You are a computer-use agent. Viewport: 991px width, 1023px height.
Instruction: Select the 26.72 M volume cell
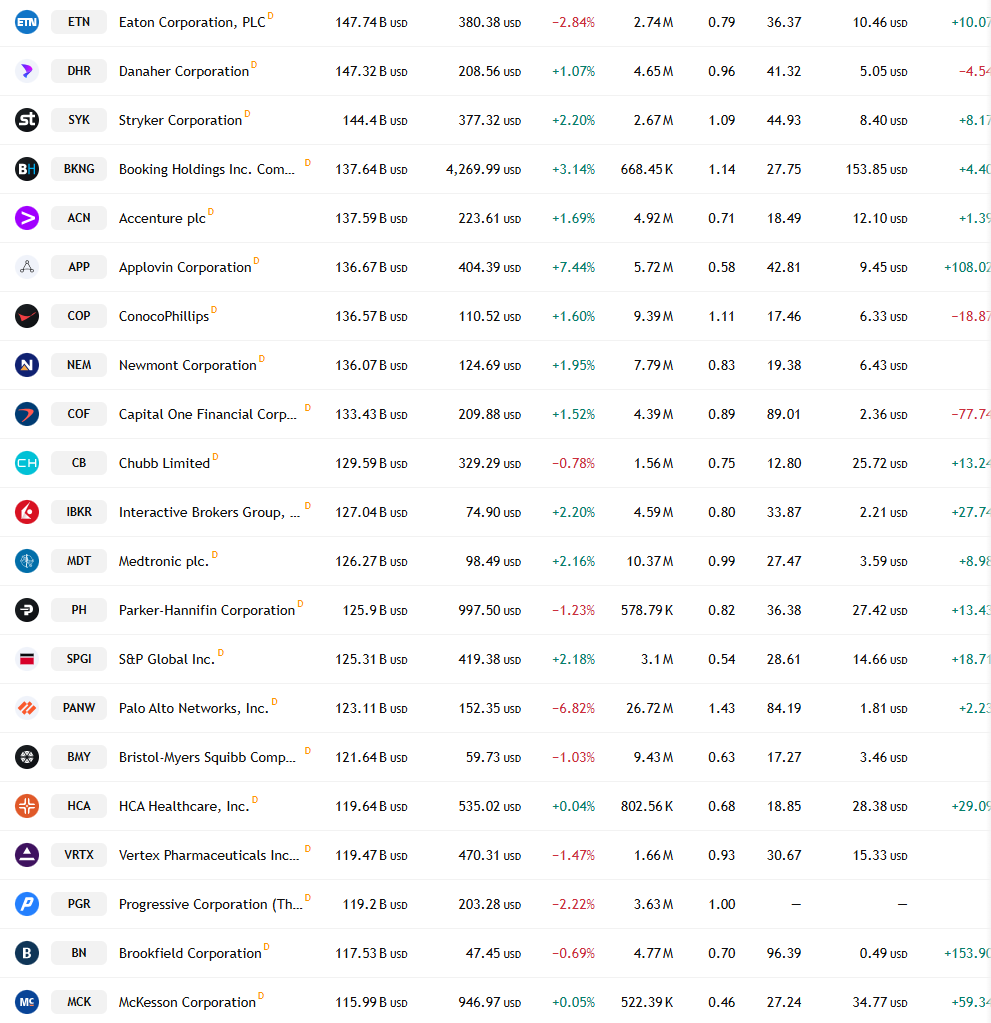coord(650,709)
